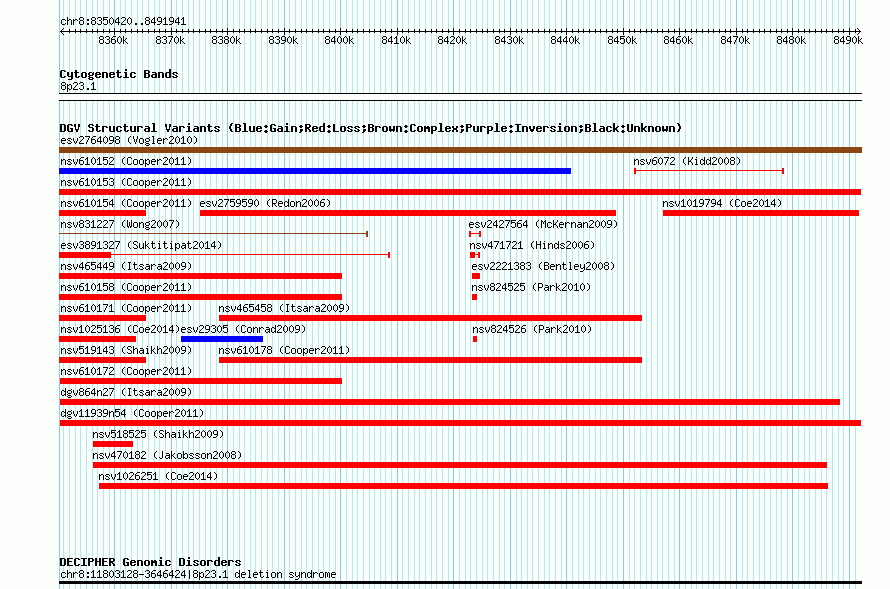Click the 8p23.1 cytogenetic band label
This screenshot has width=890, height=589.
(78, 86)
